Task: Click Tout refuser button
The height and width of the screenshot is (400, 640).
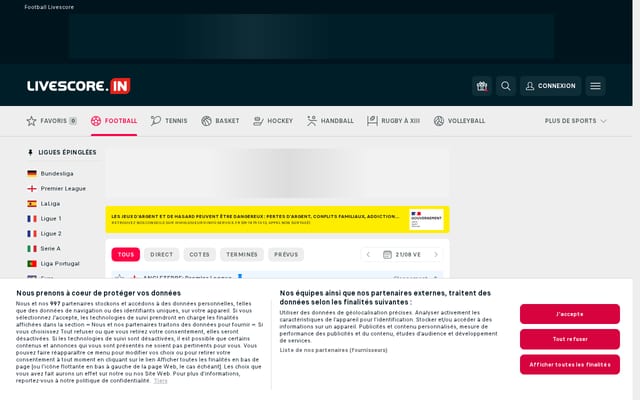Action: (570, 339)
